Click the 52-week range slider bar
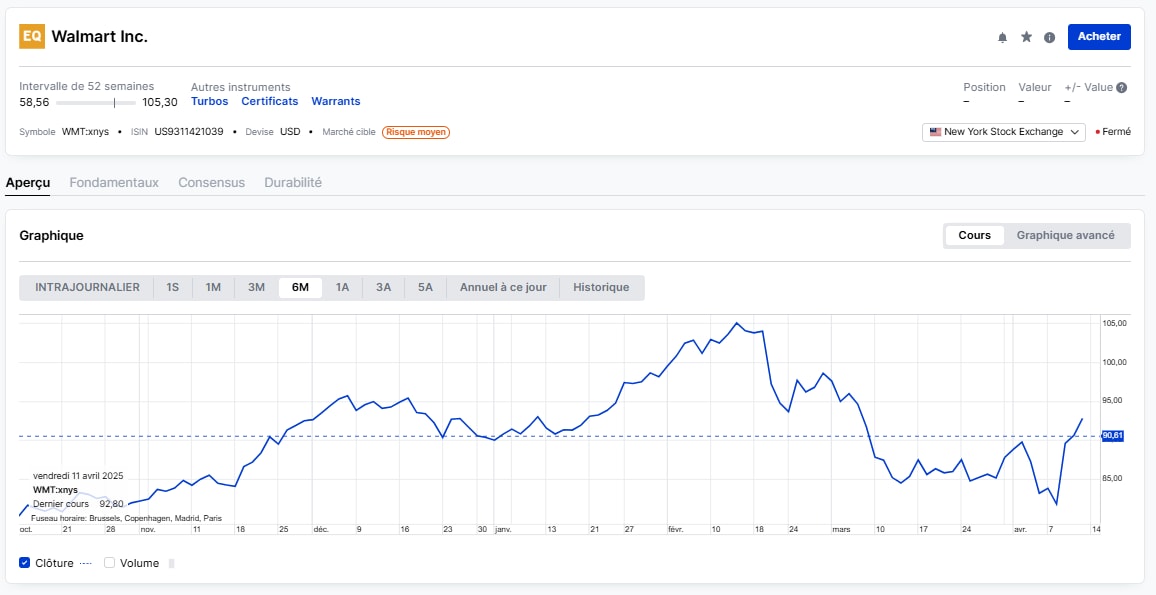 click(x=96, y=102)
